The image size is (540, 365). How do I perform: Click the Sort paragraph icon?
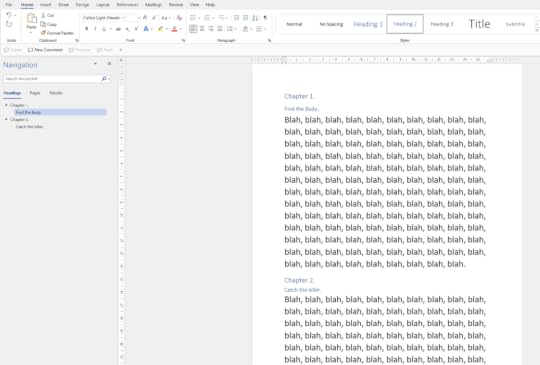[x=255, y=18]
